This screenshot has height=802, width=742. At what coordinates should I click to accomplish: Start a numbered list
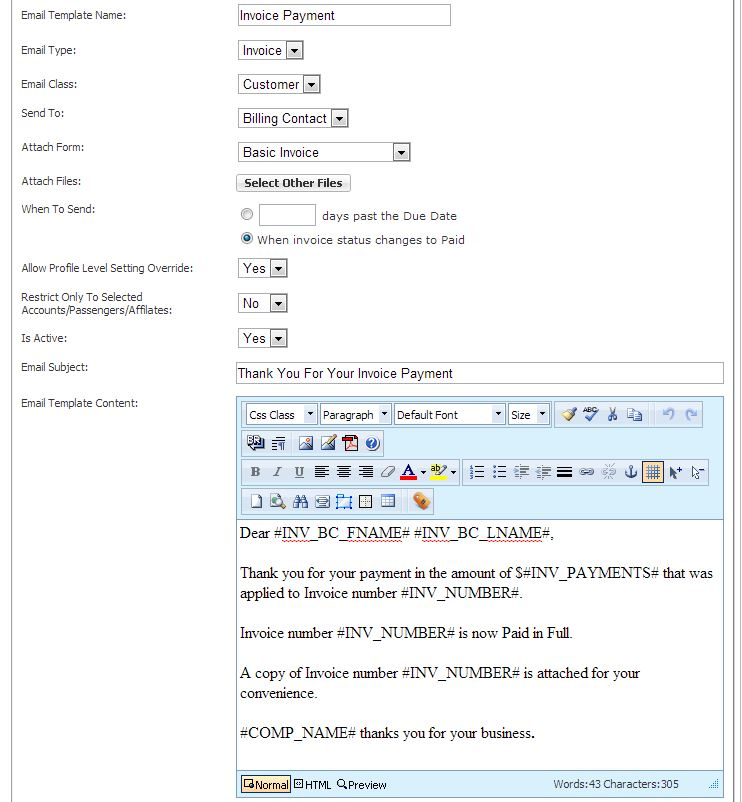[x=477, y=472]
